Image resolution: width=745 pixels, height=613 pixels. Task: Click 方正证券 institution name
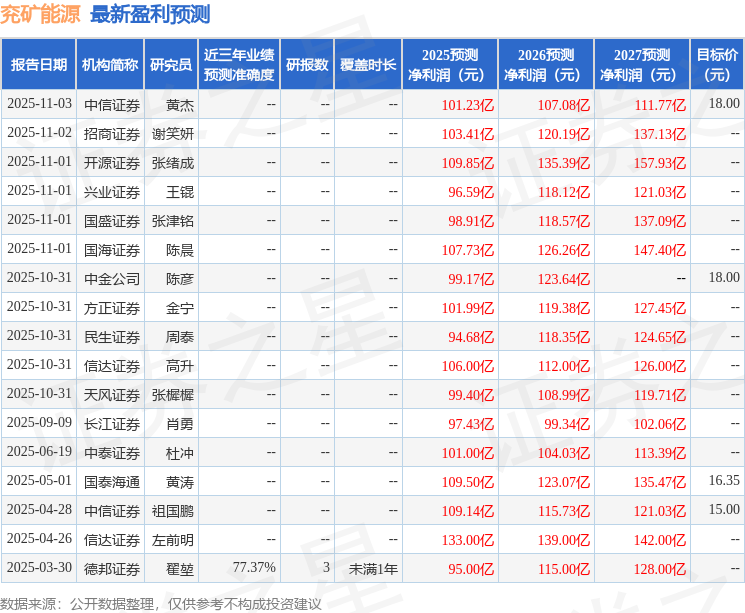[112, 308]
